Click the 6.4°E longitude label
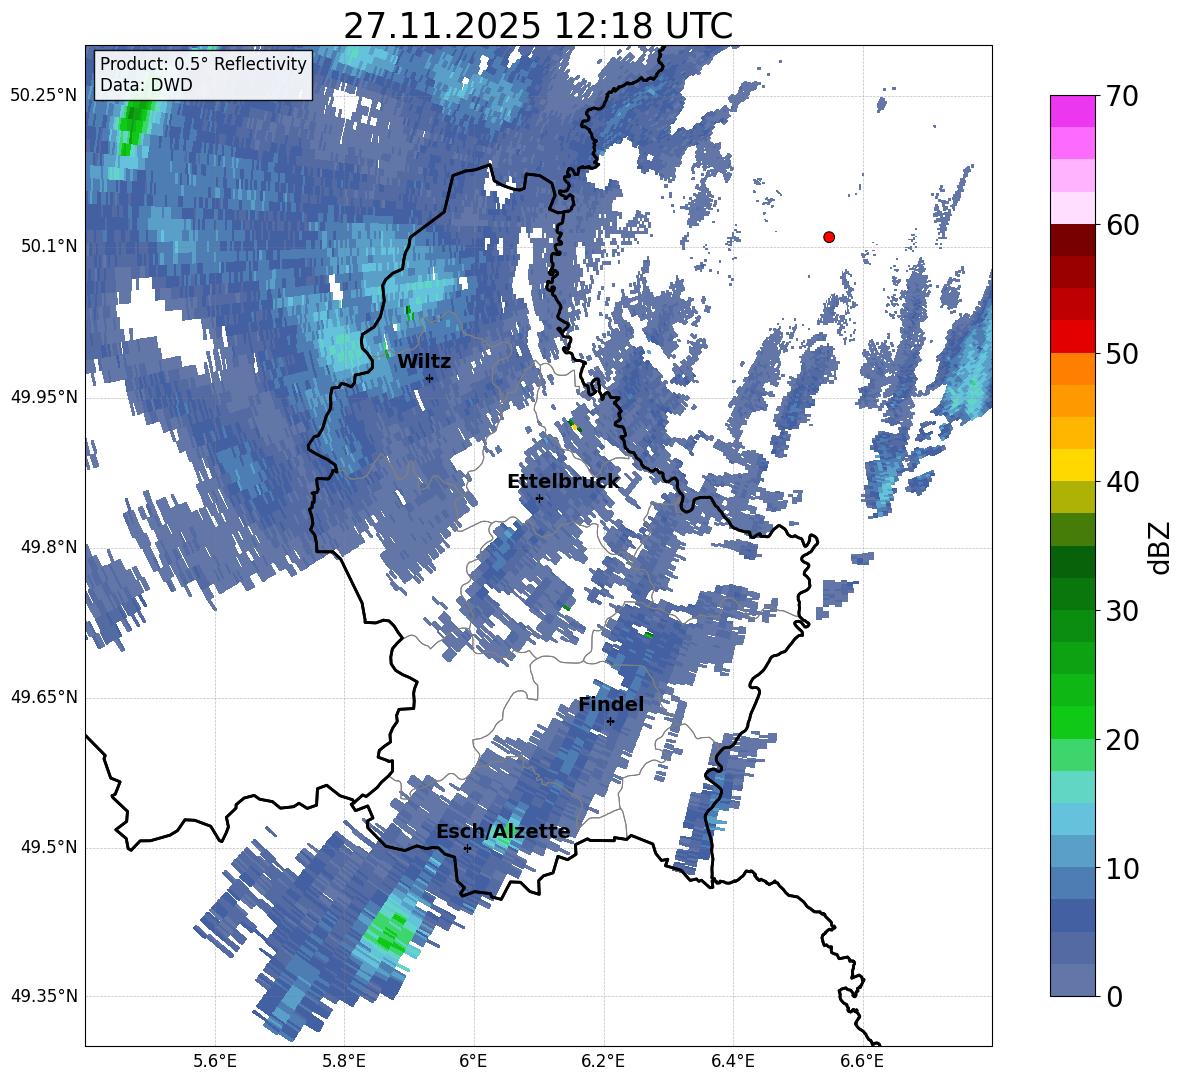 [x=732, y=1061]
